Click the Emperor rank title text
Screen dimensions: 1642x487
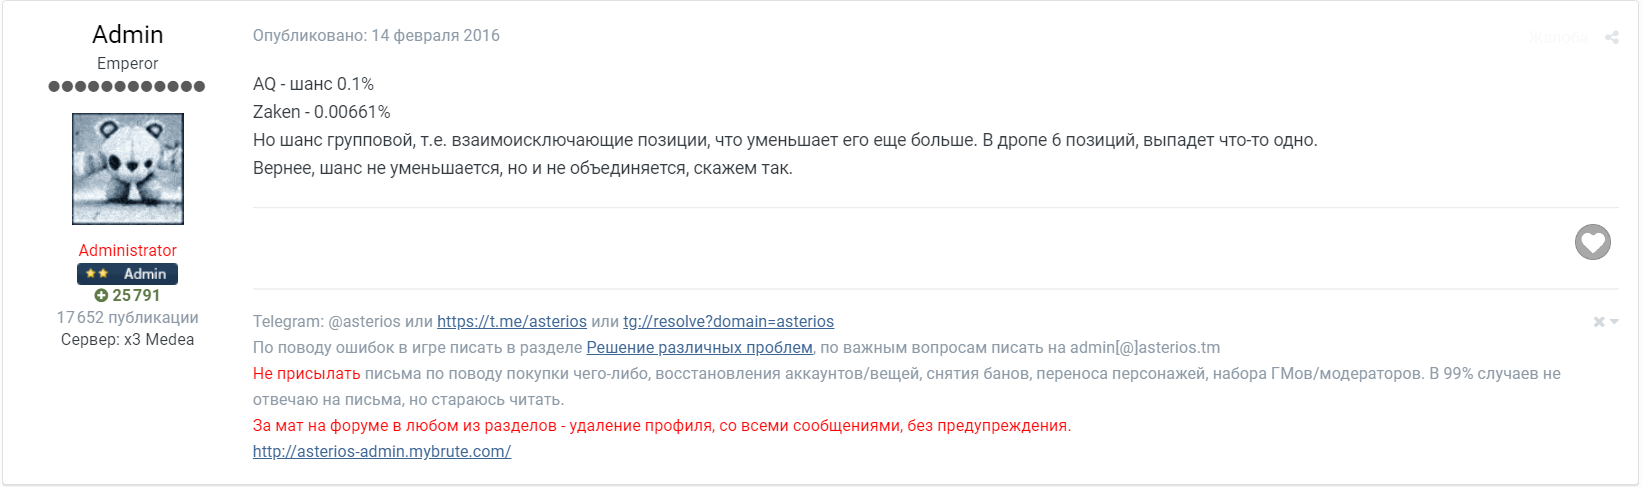pos(128,64)
